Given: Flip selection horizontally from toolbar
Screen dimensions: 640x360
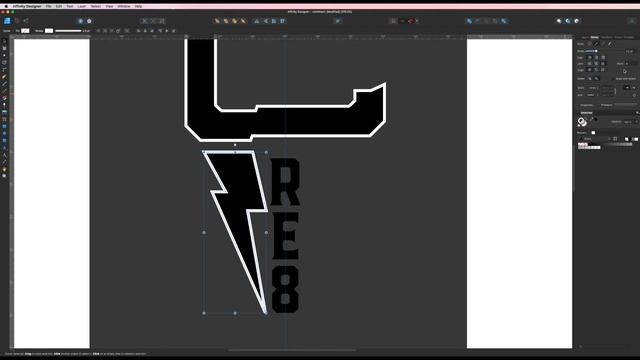Looking at the screenshot, I should pos(257,21).
